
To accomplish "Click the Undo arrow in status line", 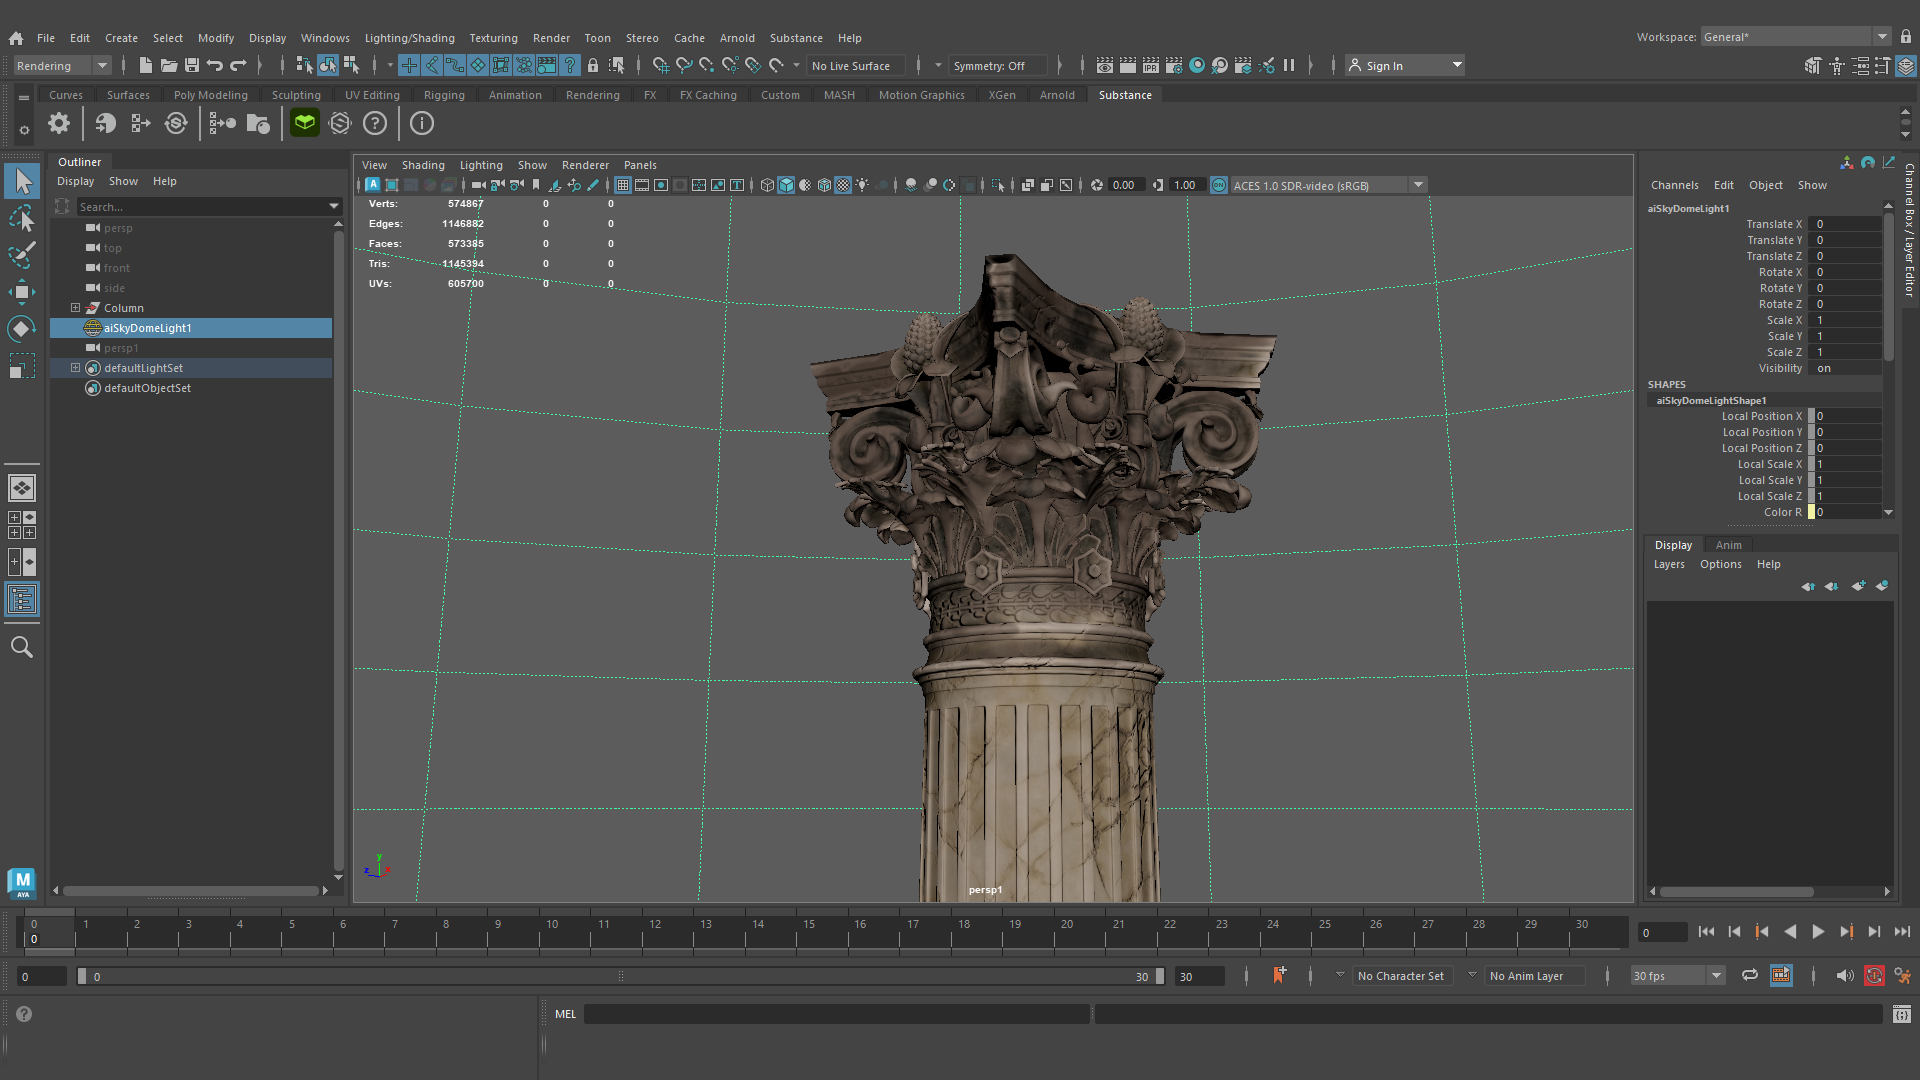I will coord(215,66).
